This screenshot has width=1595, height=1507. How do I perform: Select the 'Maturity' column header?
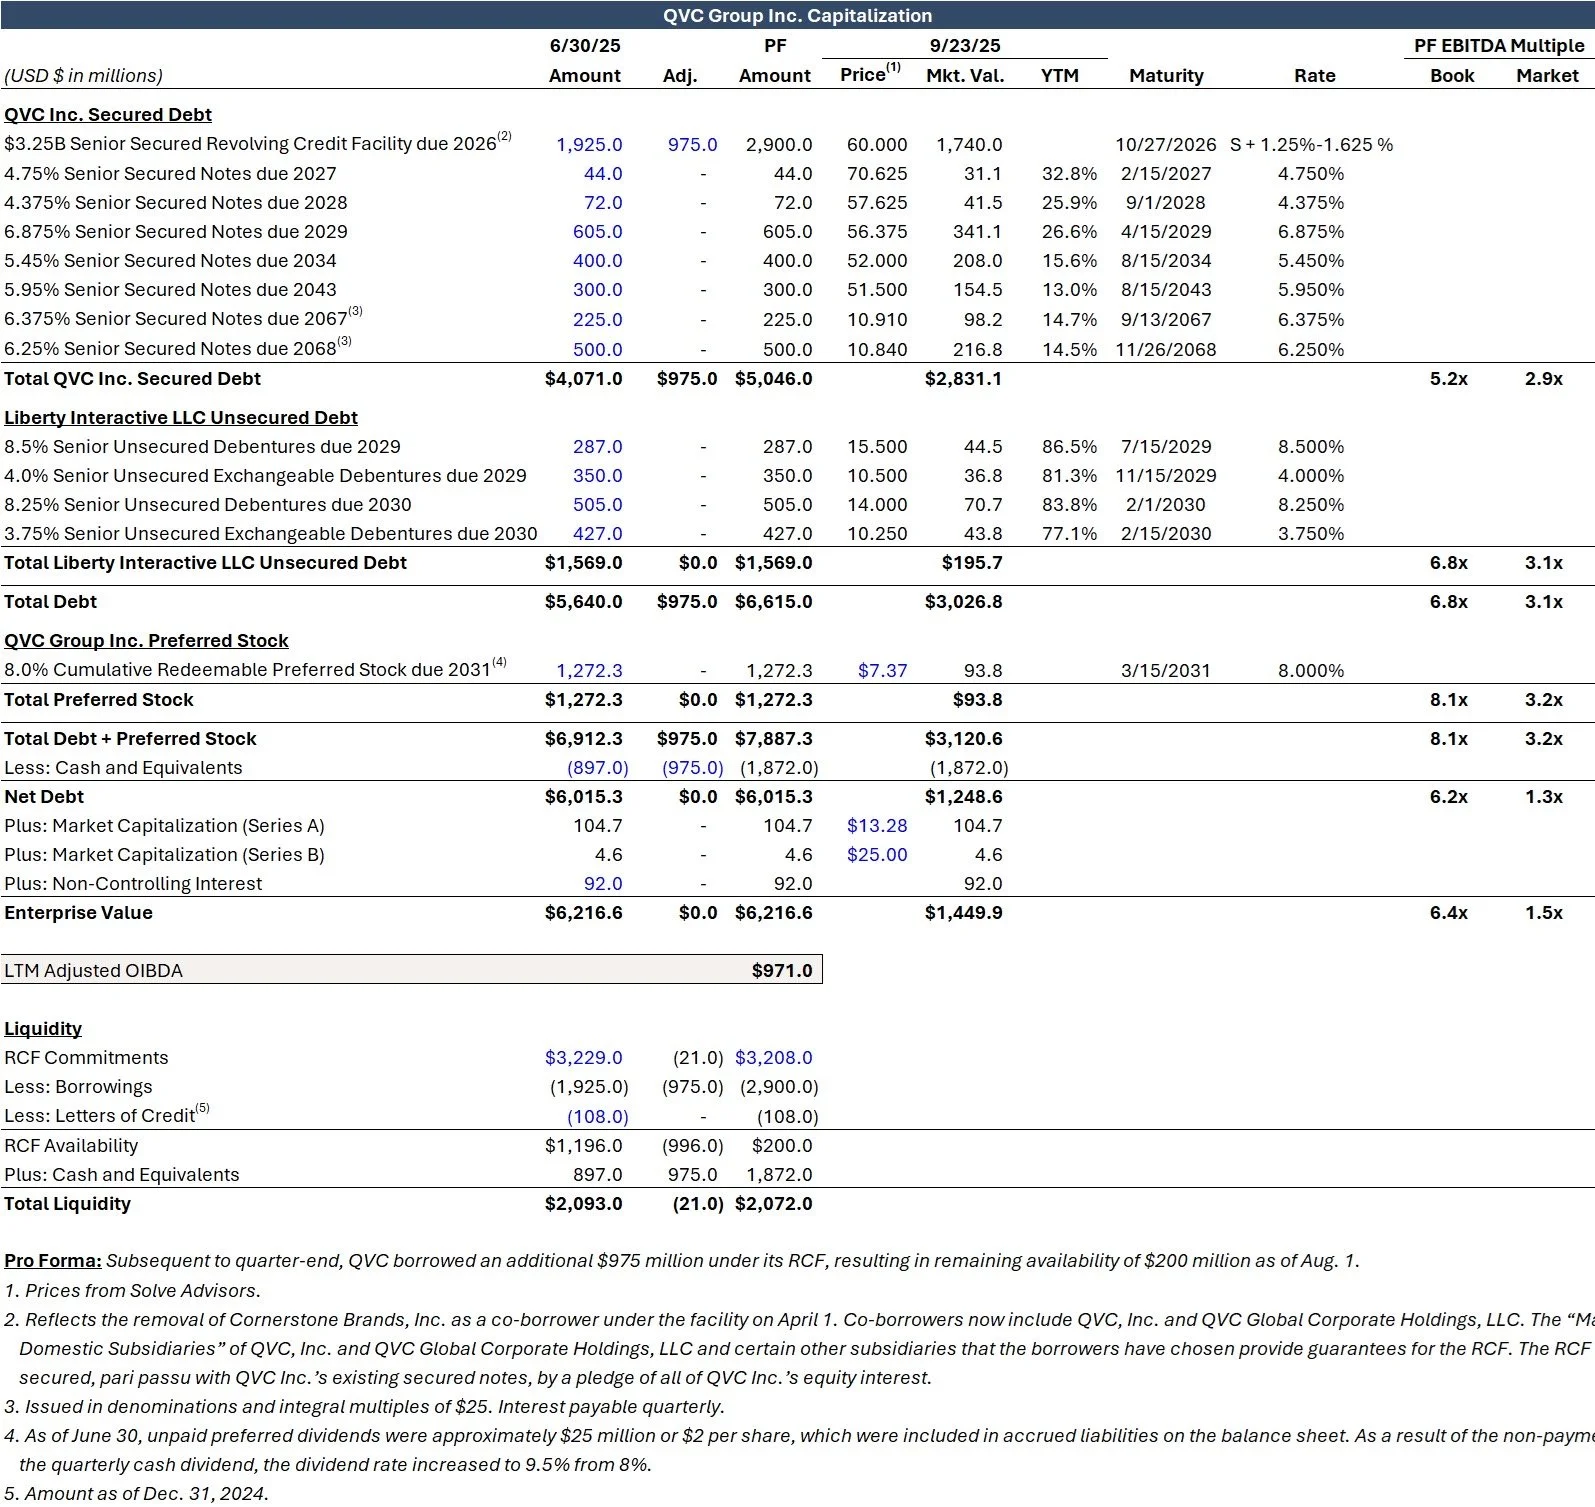coord(1166,75)
